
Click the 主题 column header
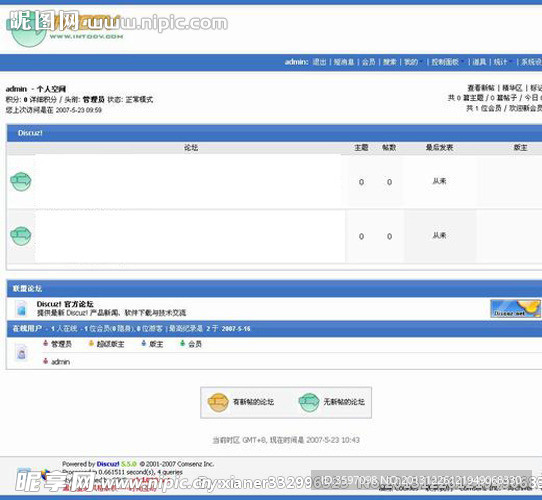pos(361,148)
